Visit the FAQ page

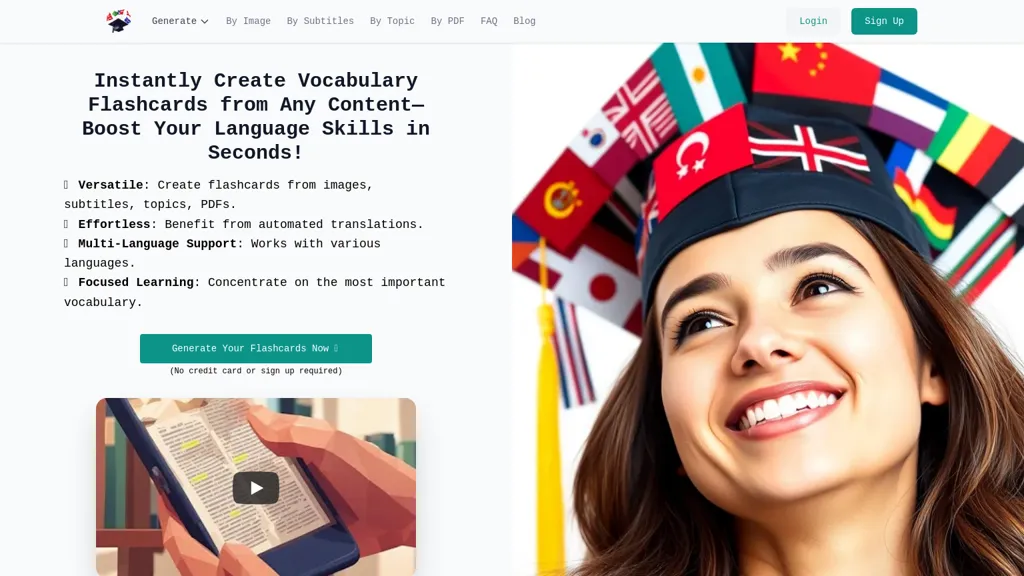click(x=488, y=21)
